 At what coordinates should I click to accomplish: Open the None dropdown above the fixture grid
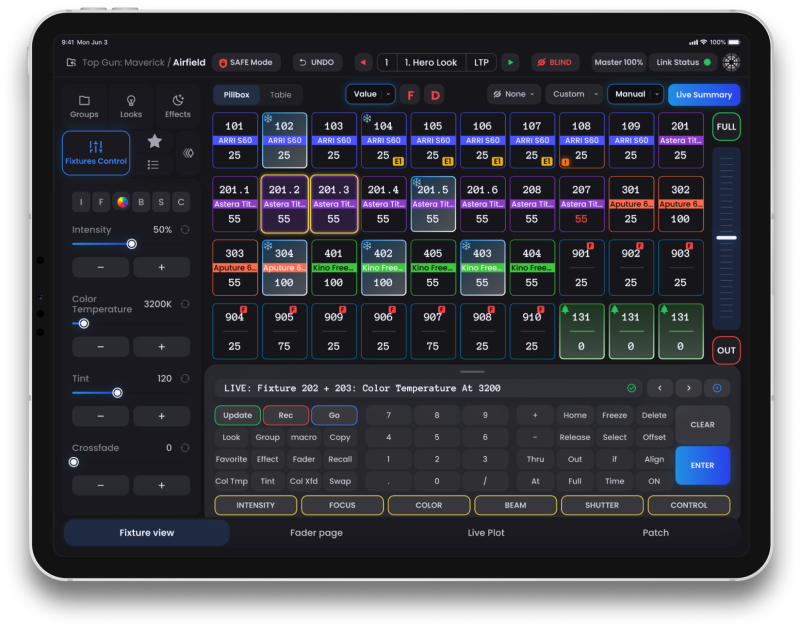(512, 94)
